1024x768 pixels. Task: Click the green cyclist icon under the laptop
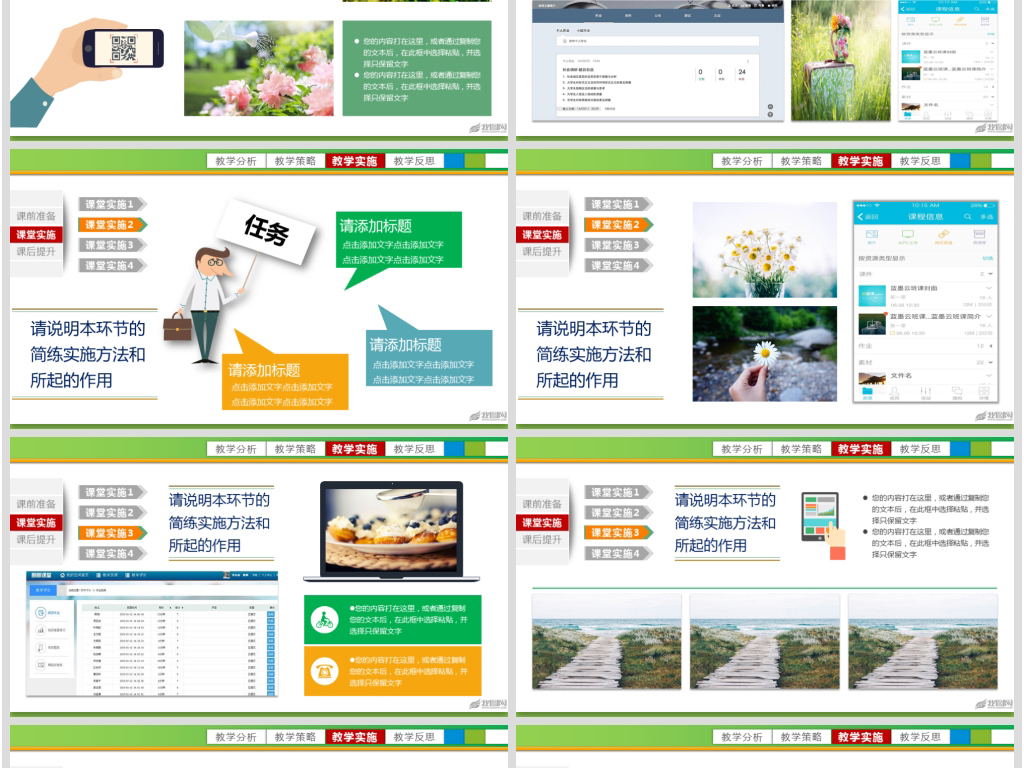324,619
